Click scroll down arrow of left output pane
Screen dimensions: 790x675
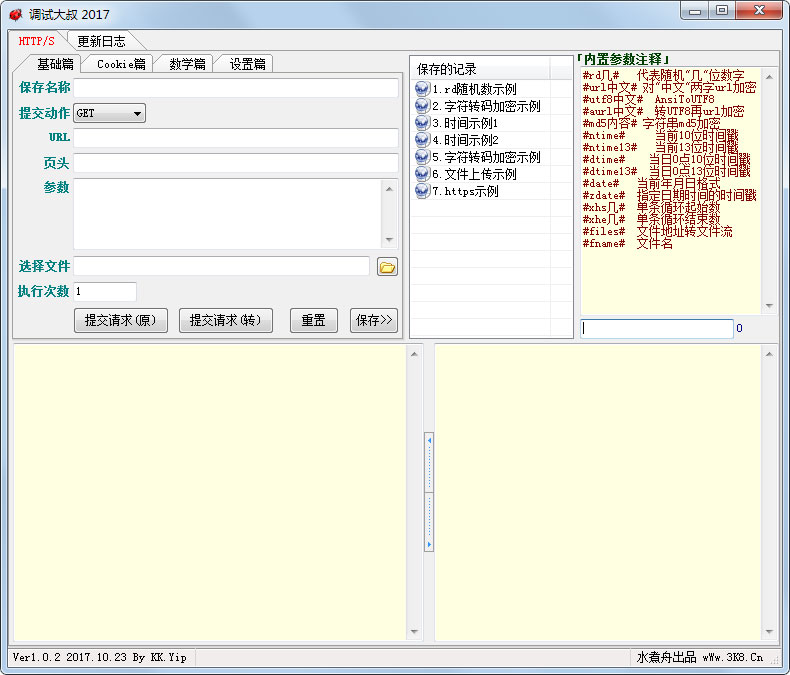414,632
